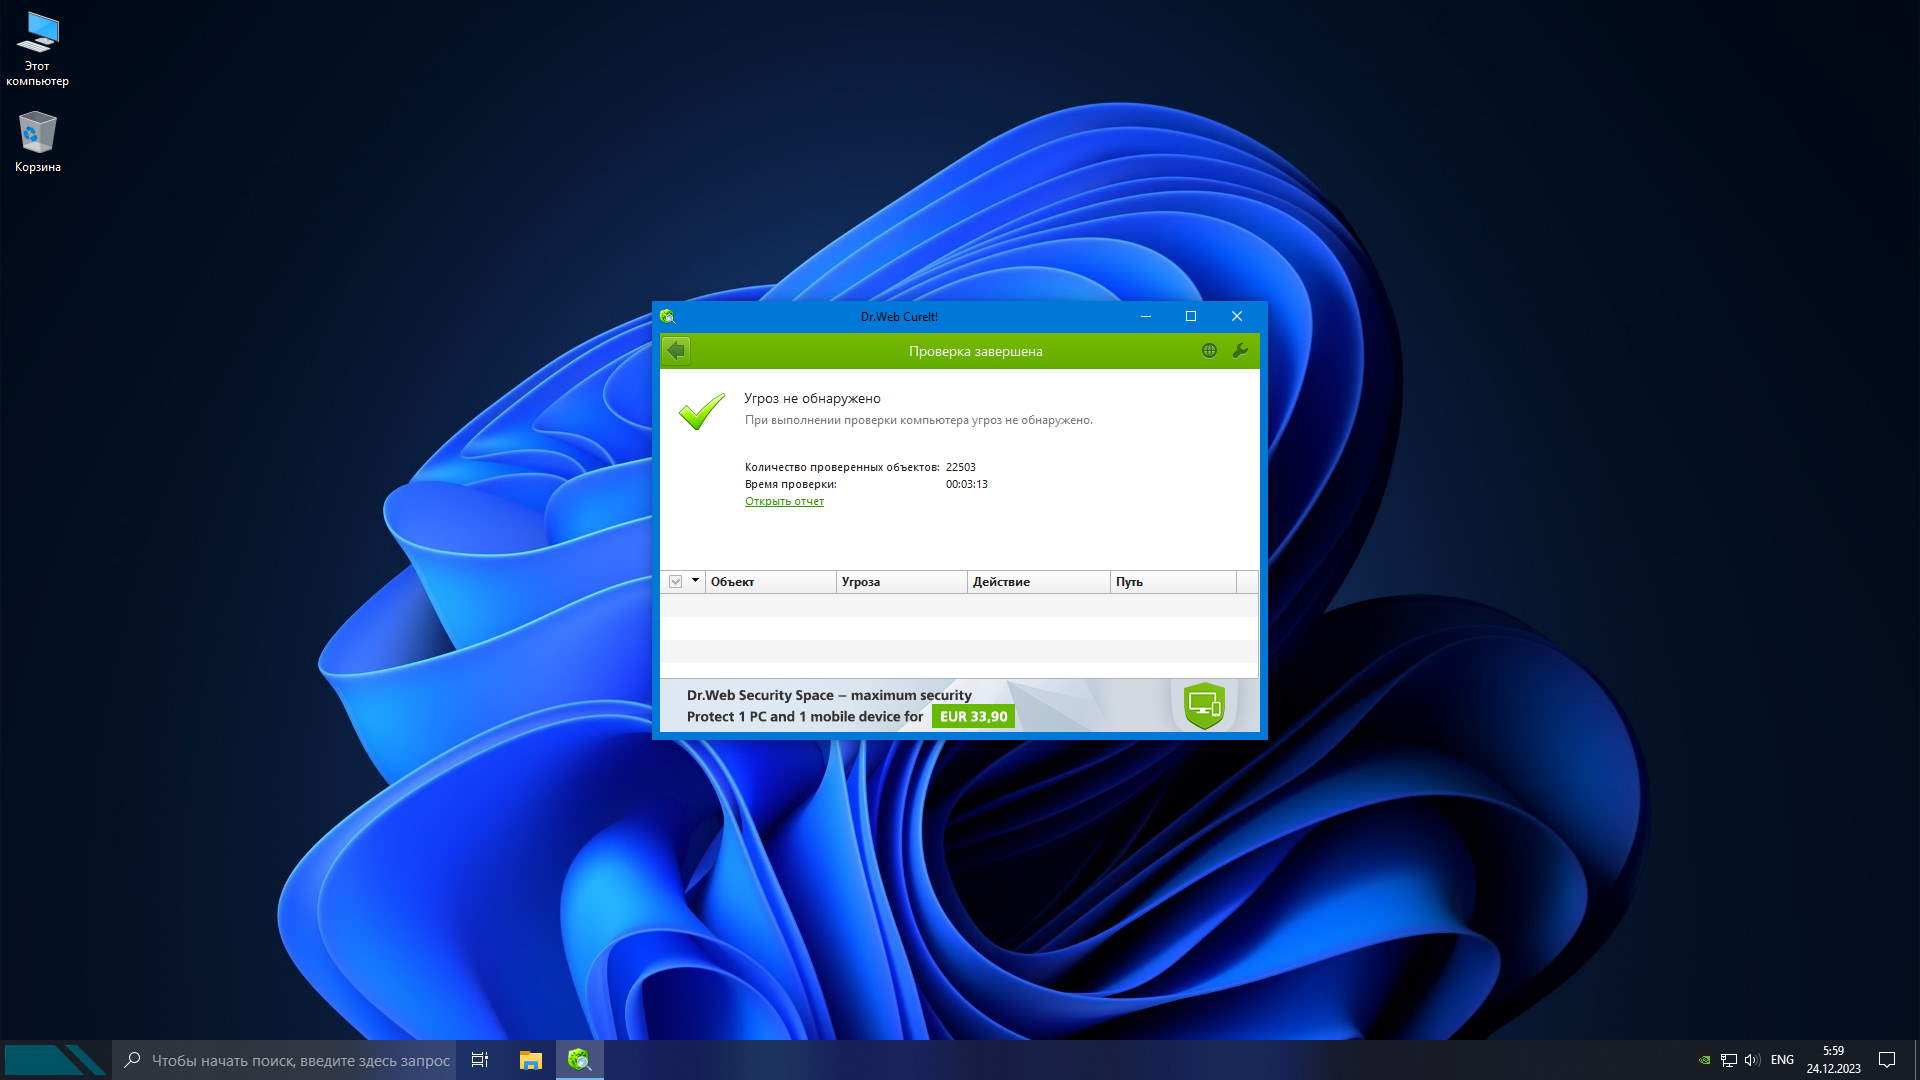Open the Открыть отчет report link
The image size is (1920, 1080).
point(784,502)
